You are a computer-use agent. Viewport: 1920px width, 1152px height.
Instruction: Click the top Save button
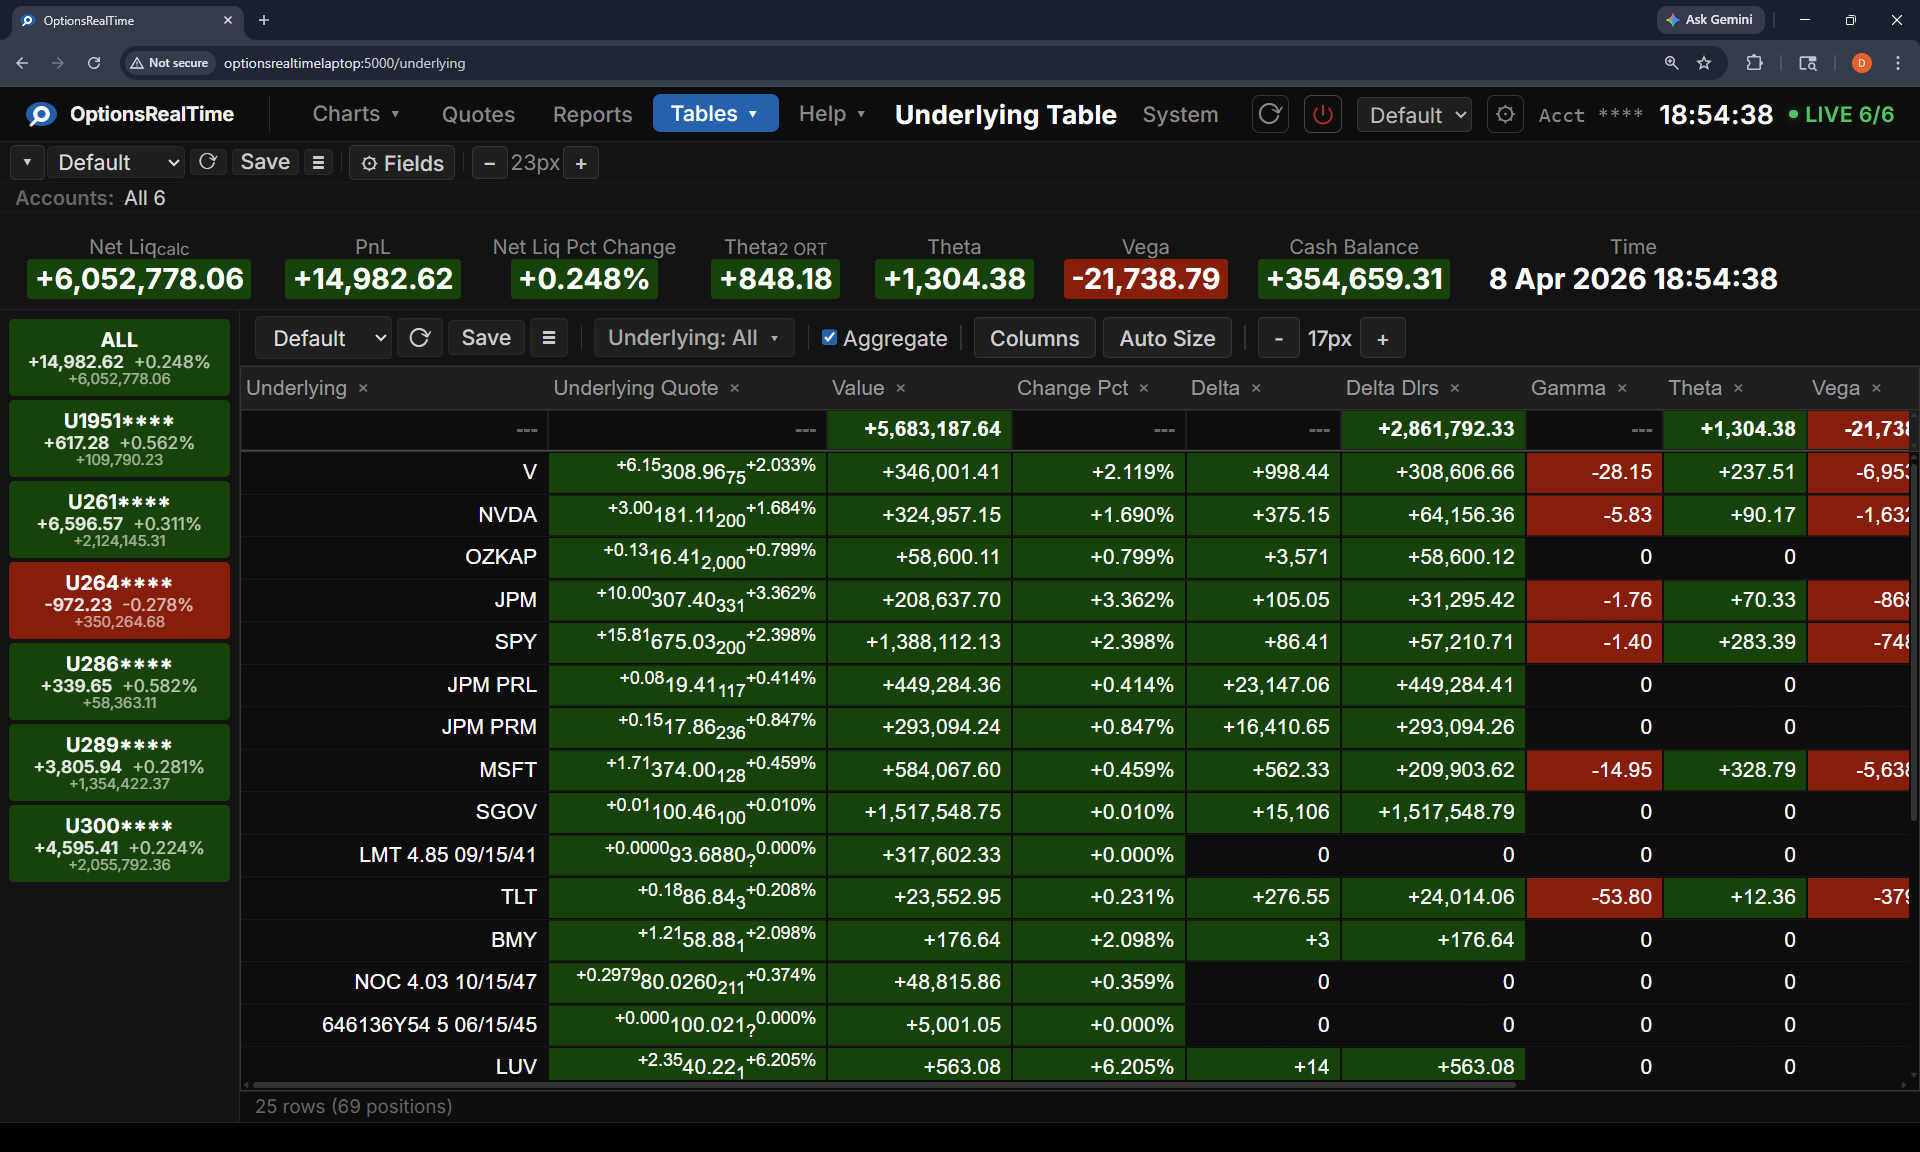coord(265,162)
